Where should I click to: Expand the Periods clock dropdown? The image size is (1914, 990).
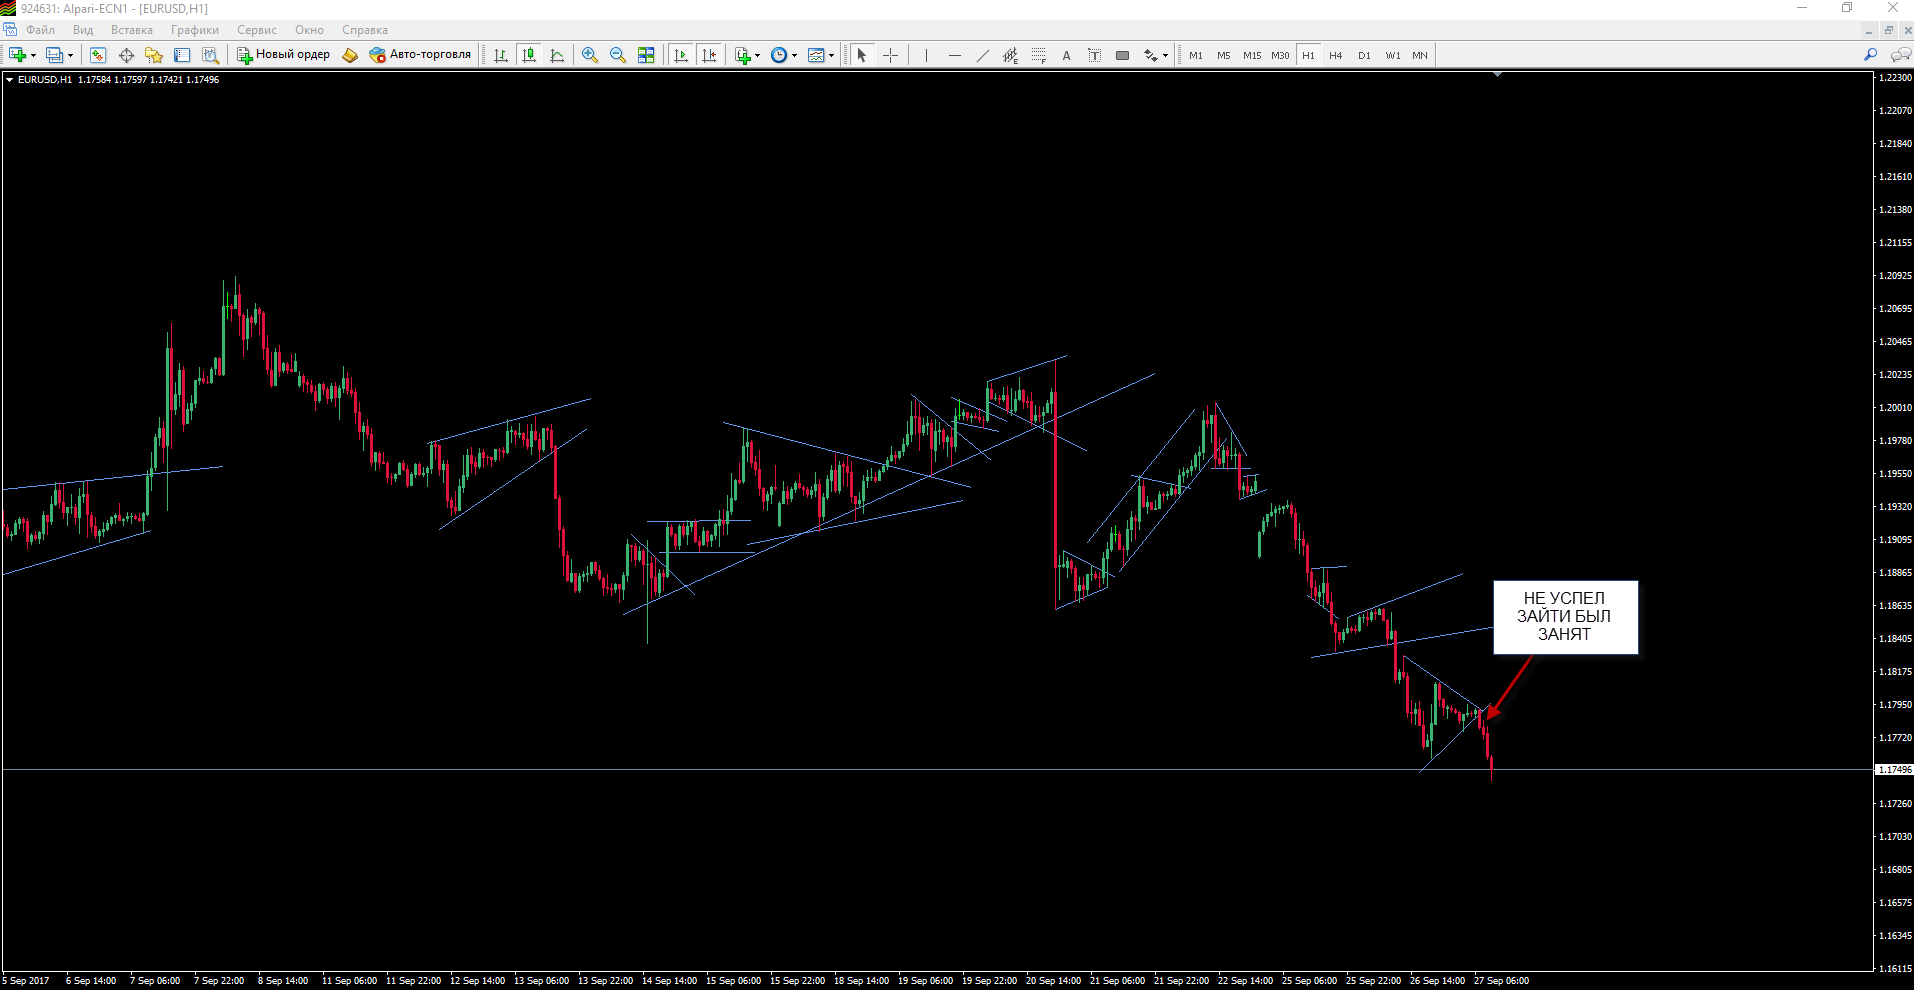(x=794, y=56)
